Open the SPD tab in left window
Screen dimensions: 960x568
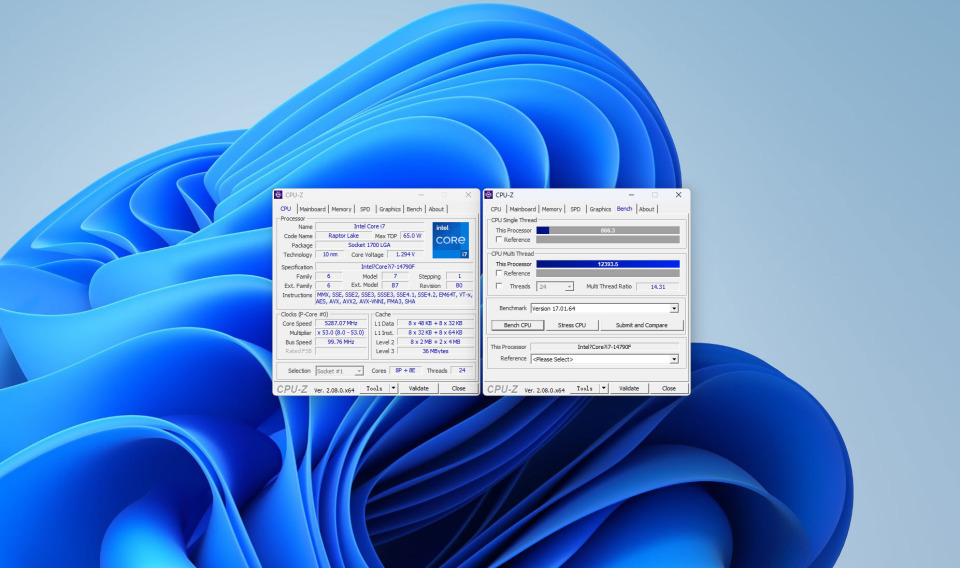(365, 209)
